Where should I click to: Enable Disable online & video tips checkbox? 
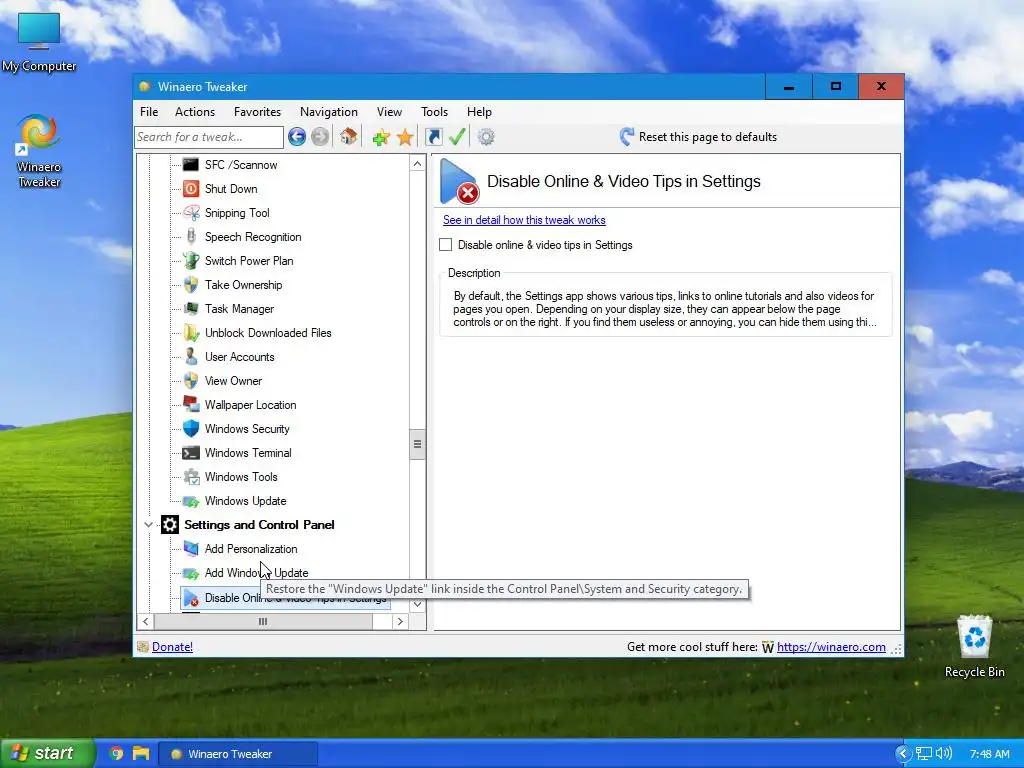(x=445, y=245)
